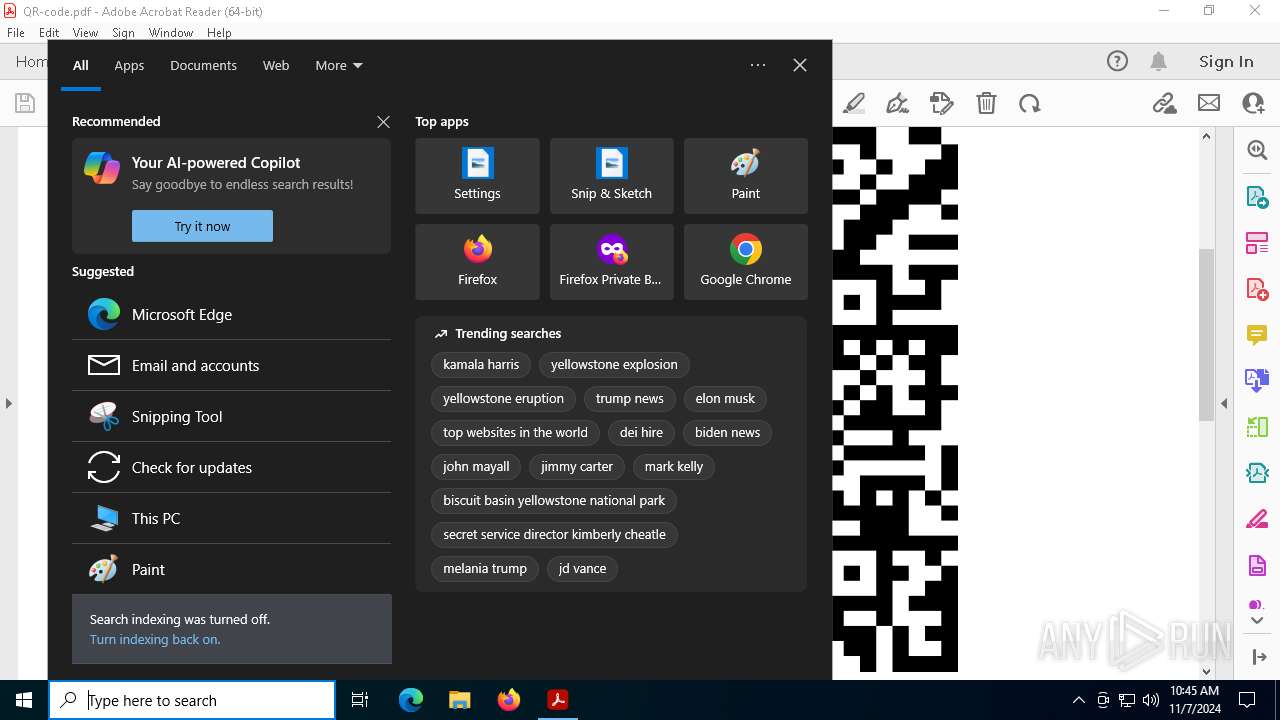The width and height of the screenshot is (1280, 720).
Task: Launch Firefox tile in Top apps
Action: [477, 262]
